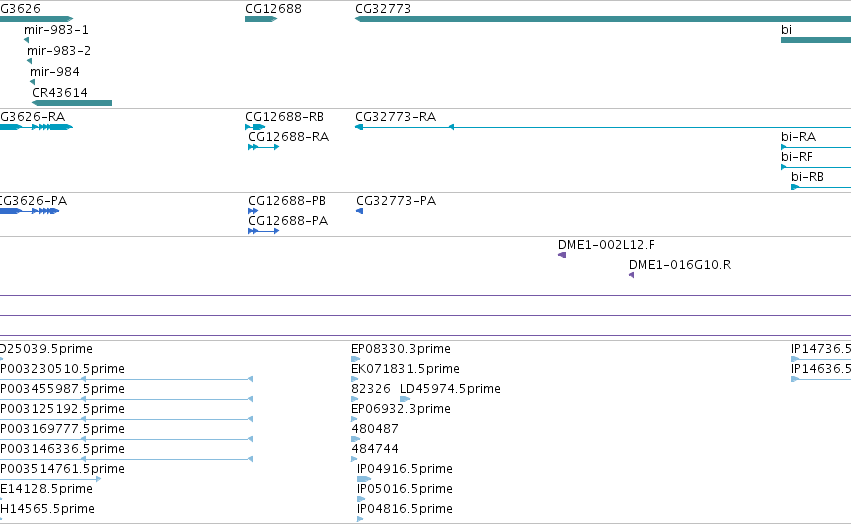Select the CR43614 gene bar
This screenshot has width=851, height=524.
[72, 103]
